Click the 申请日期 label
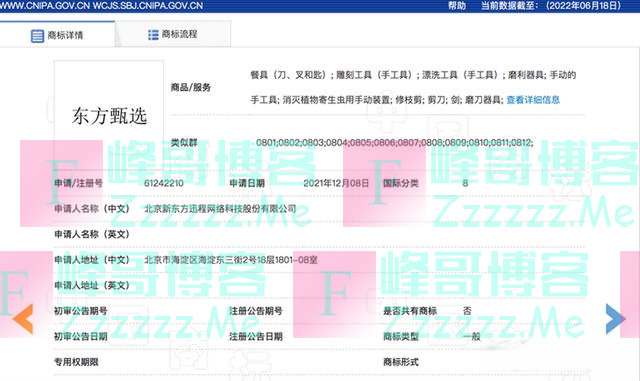The width and height of the screenshot is (640, 381). point(247,183)
